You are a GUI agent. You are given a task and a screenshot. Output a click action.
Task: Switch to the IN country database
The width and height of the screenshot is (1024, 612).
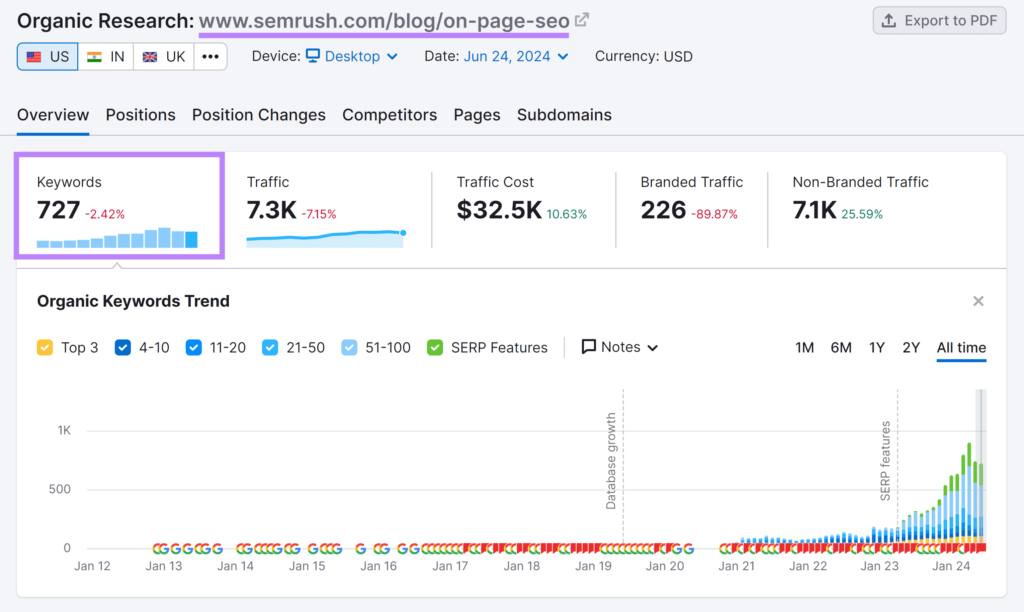point(106,57)
